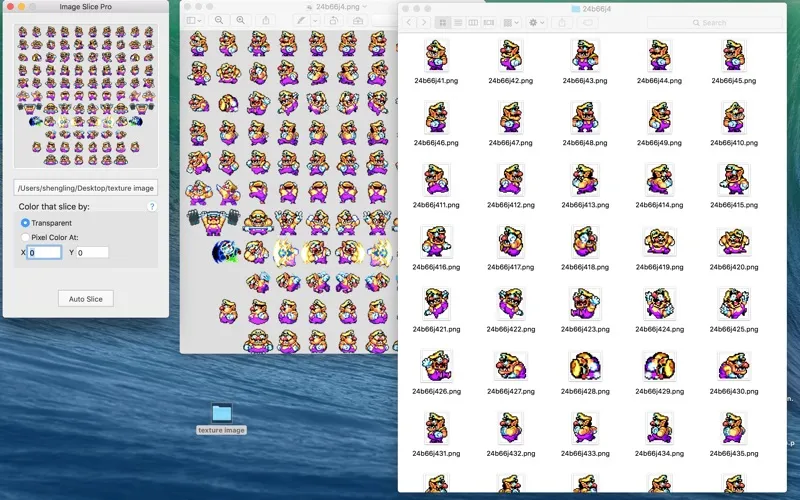Viewport: 800px width, 500px height.
Task: Open Finder action gear dropdown
Action: (x=537, y=22)
